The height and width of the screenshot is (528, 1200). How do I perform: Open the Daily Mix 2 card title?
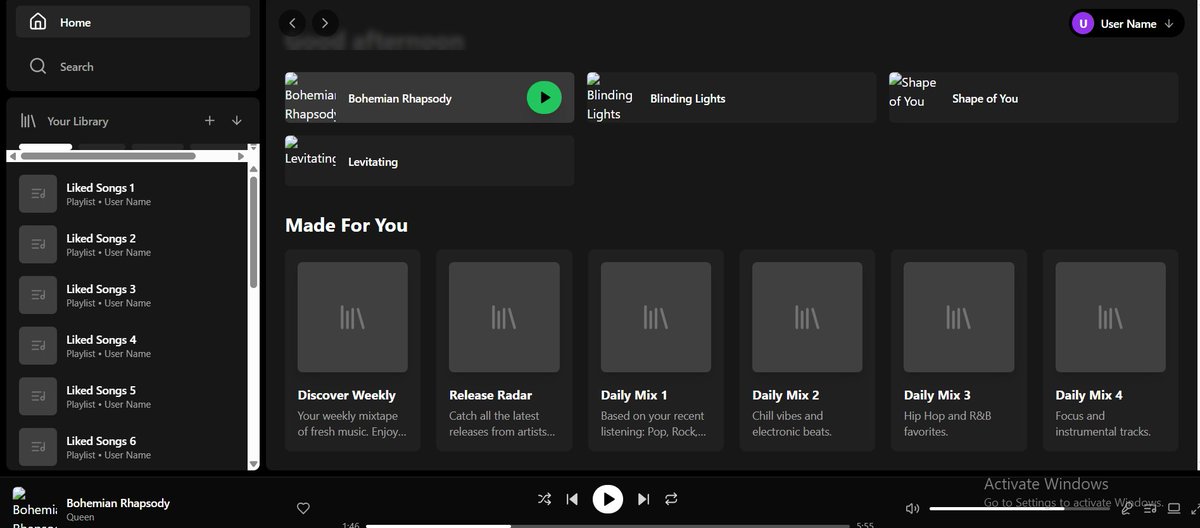[x=786, y=395]
